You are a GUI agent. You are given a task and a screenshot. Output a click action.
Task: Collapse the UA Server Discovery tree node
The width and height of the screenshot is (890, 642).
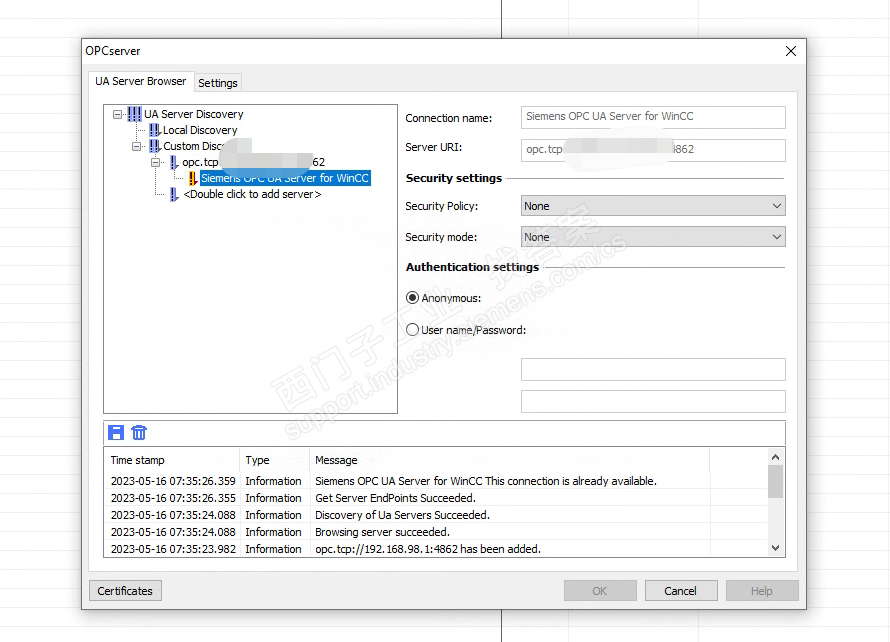[x=117, y=114]
